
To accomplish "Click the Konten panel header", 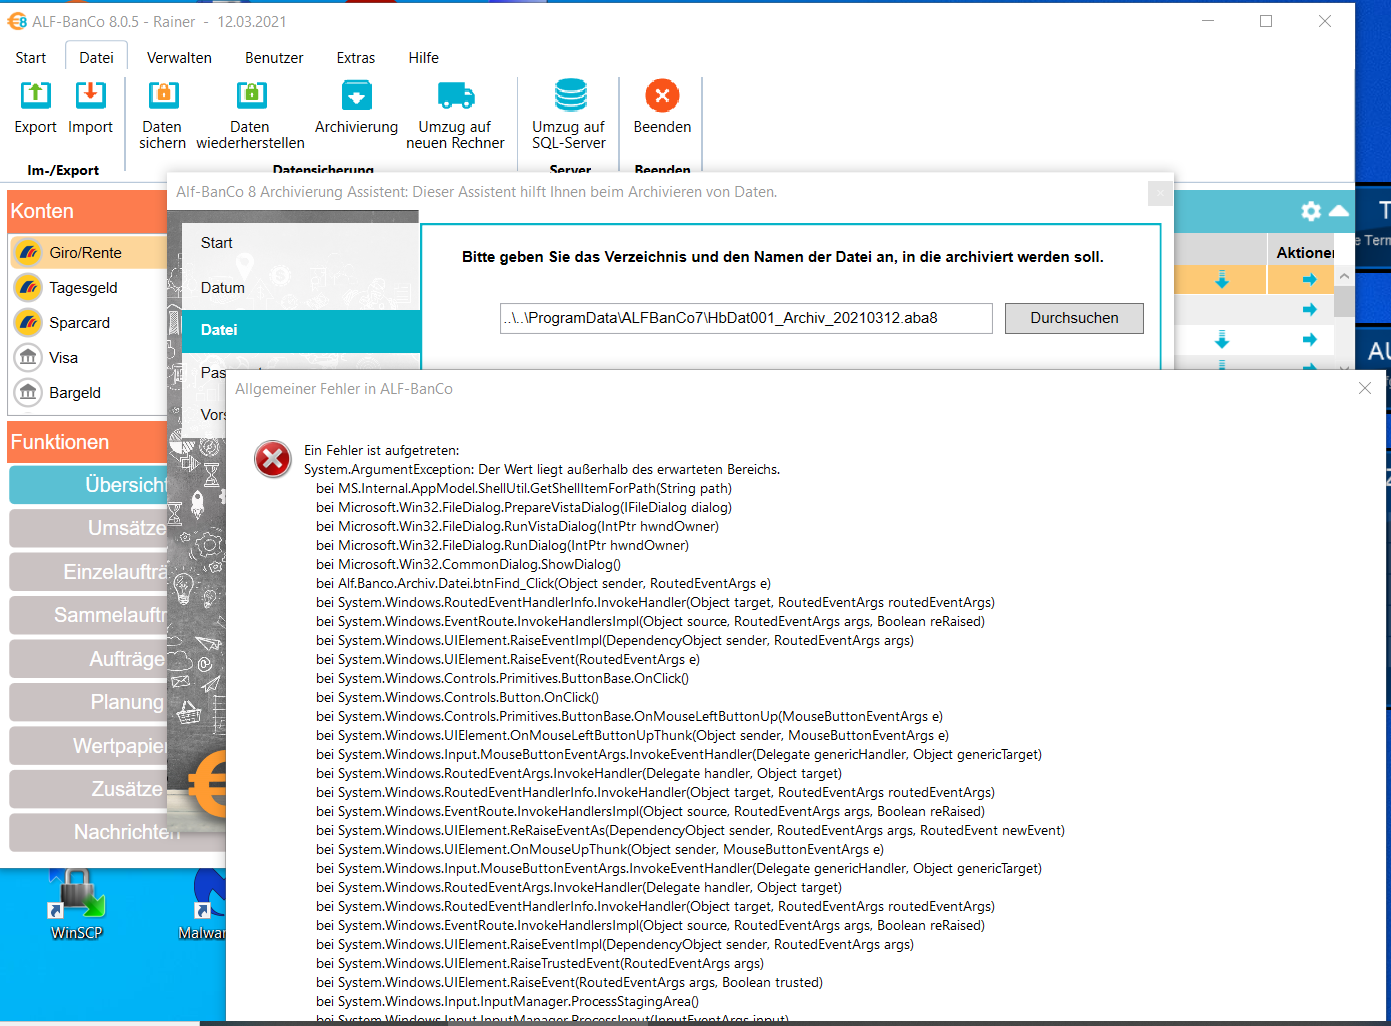I will click(88, 211).
